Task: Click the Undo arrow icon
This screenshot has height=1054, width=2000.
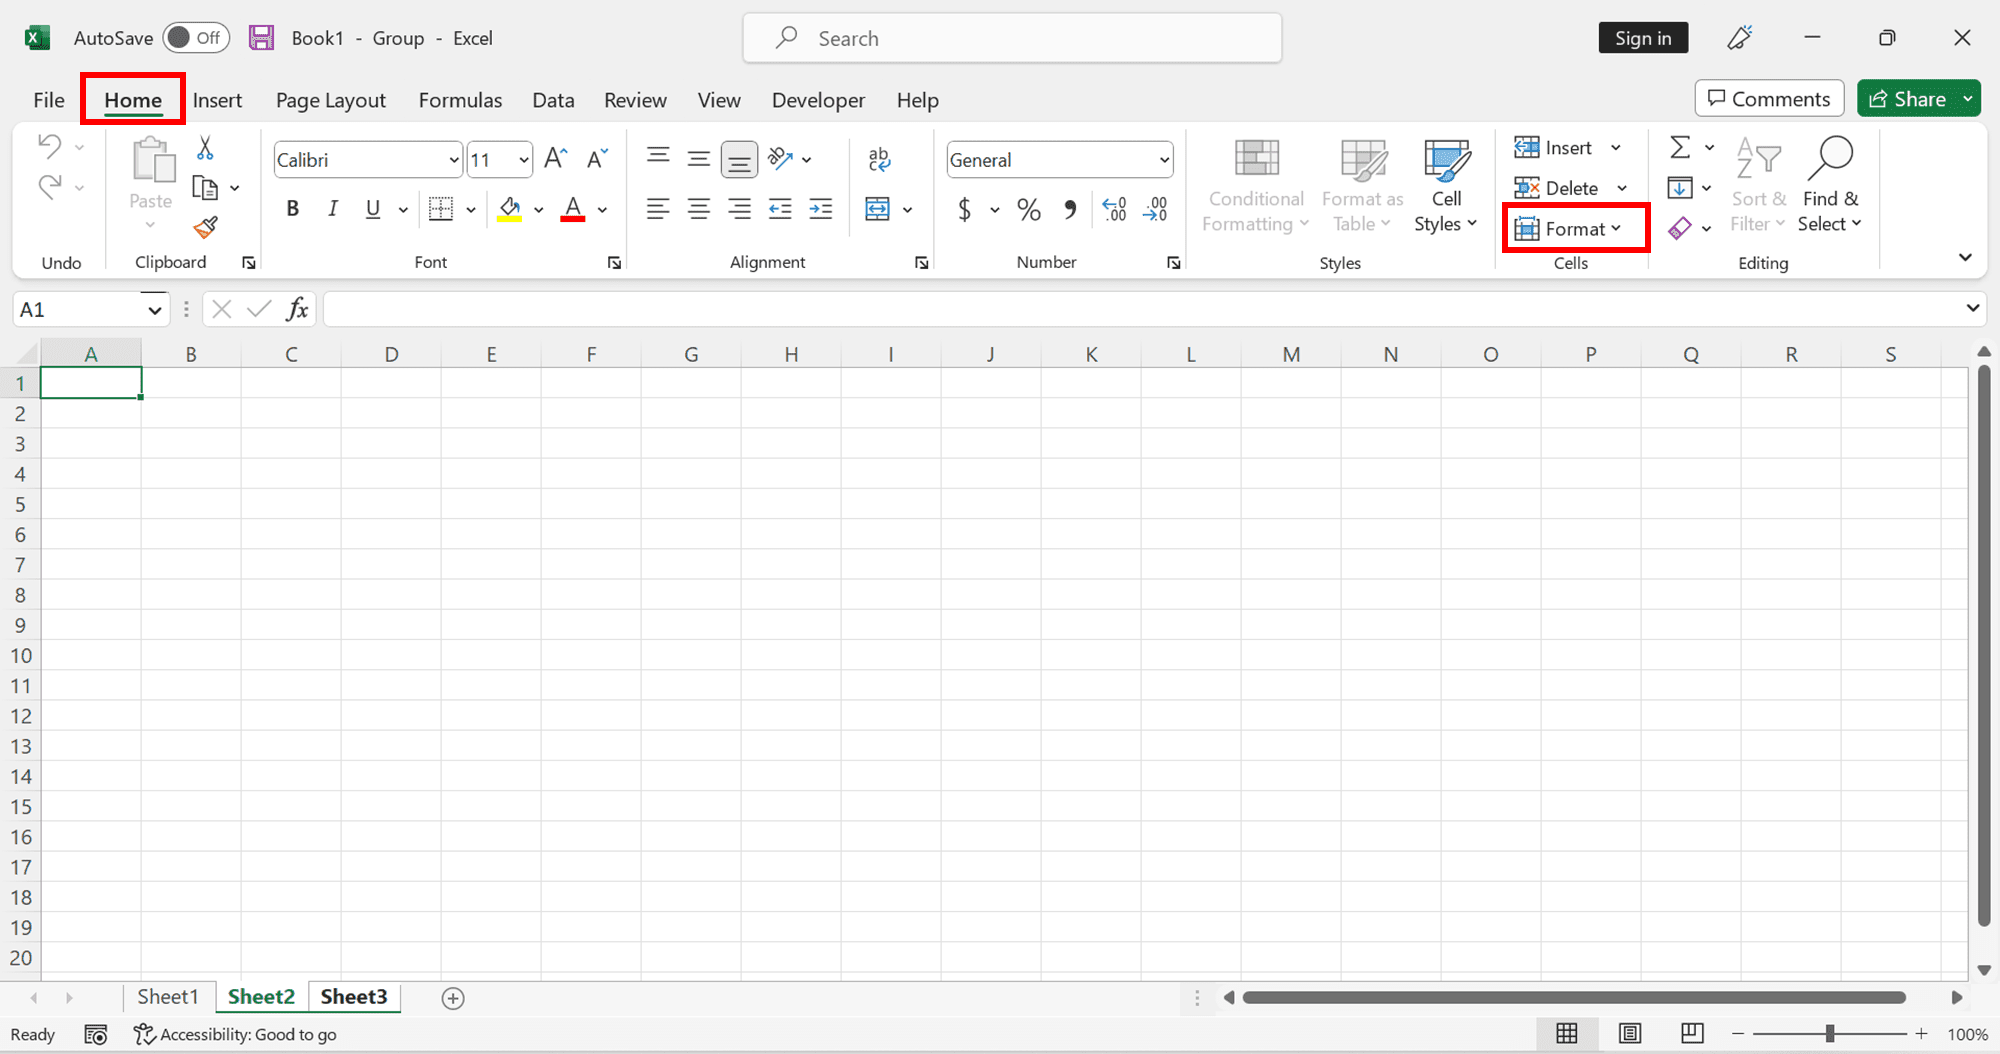Action: pos(50,147)
